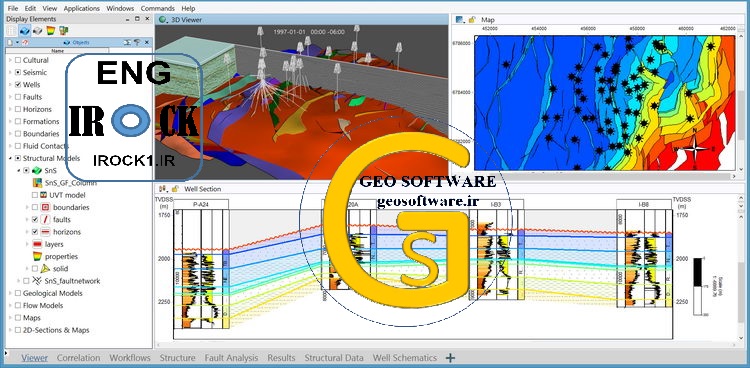Image resolution: width=750 pixels, height=368 pixels.
Task: Click the sigma icon in Objects header
Action: pos(129,43)
